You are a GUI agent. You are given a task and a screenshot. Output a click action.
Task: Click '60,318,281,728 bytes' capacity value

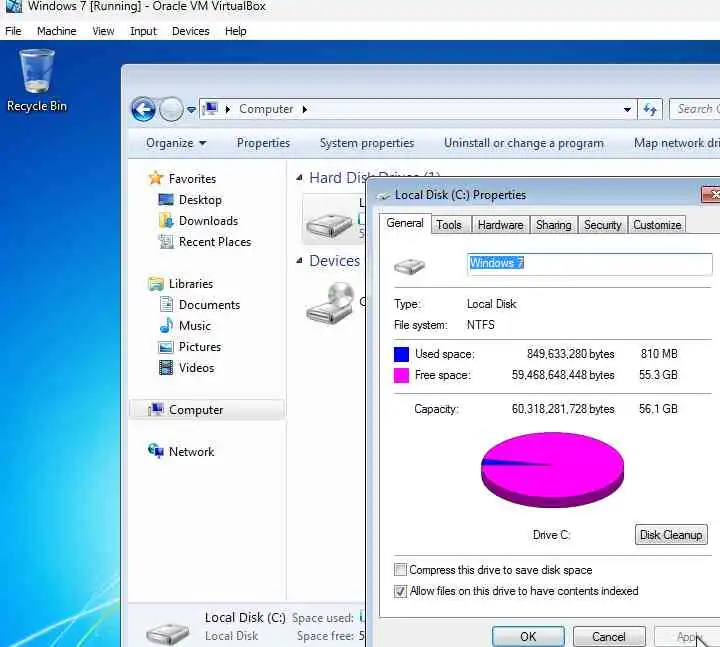pyautogui.click(x=563, y=409)
